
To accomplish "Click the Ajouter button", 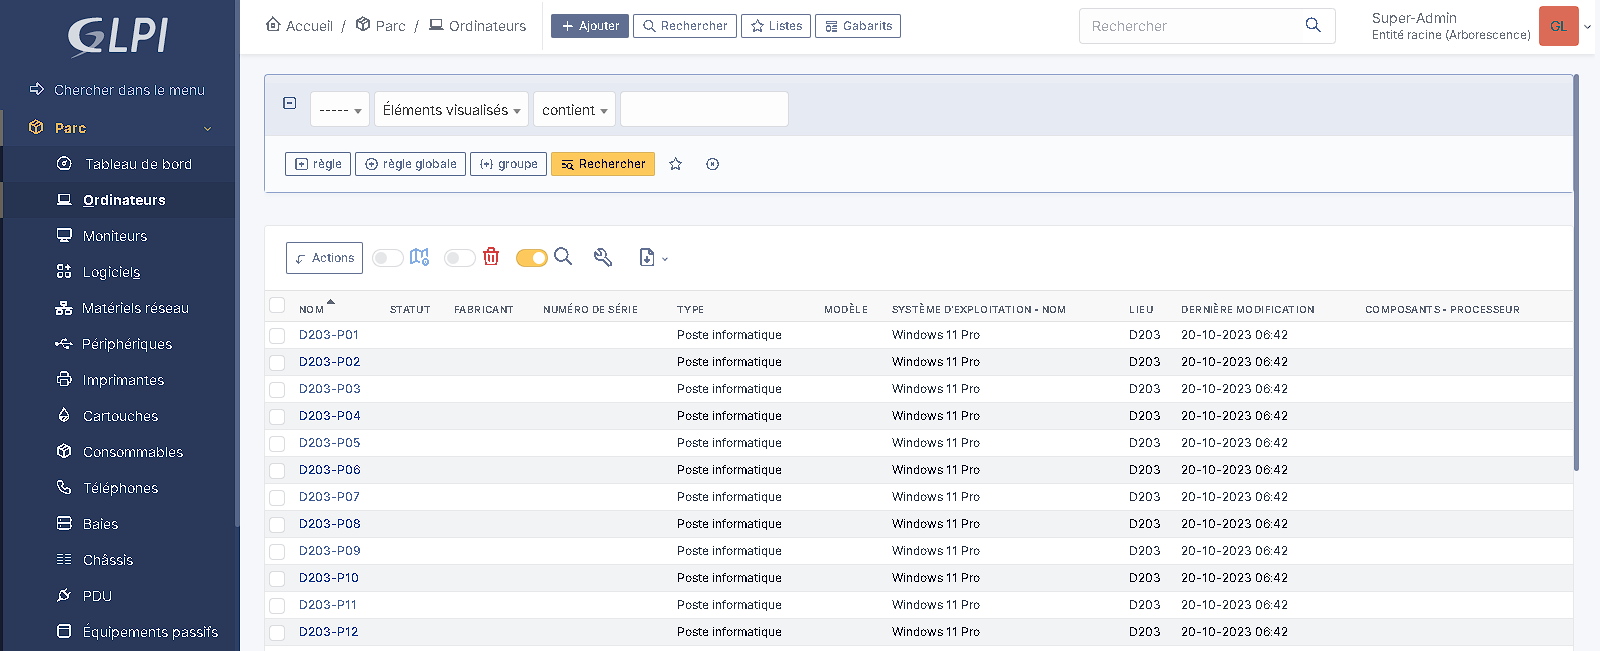I will pos(590,26).
